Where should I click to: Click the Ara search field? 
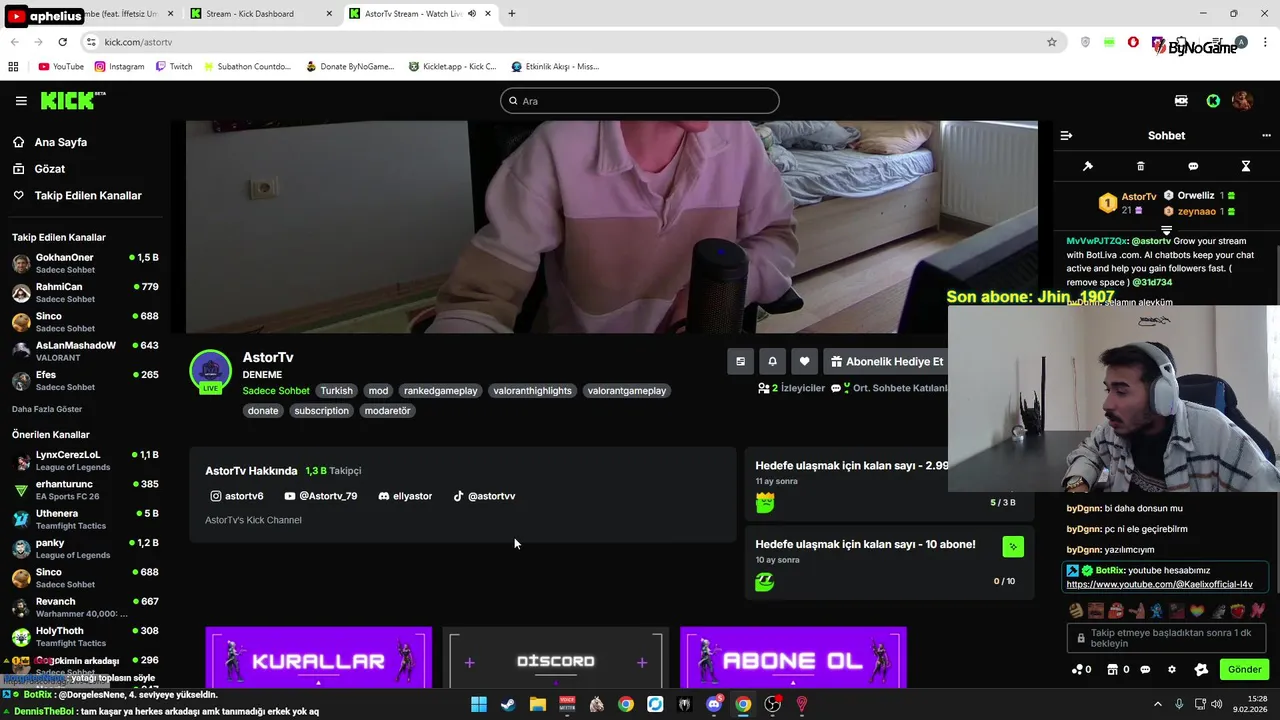pyautogui.click(x=640, y=101)
